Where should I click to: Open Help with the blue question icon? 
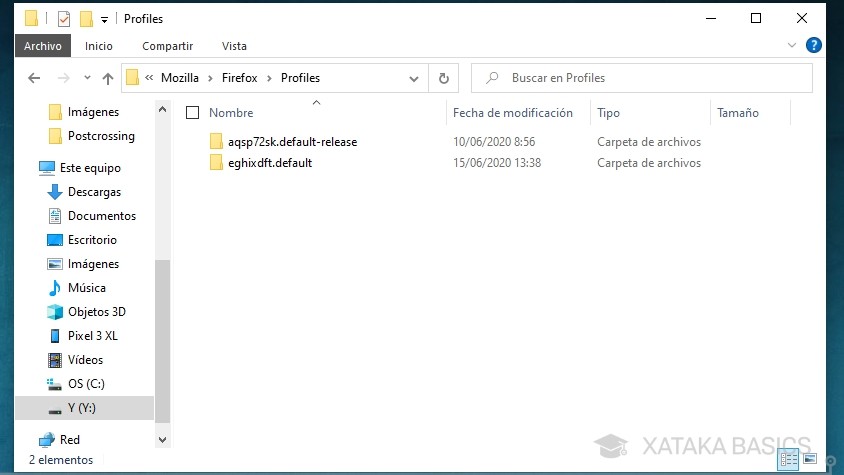click(813, 45)
